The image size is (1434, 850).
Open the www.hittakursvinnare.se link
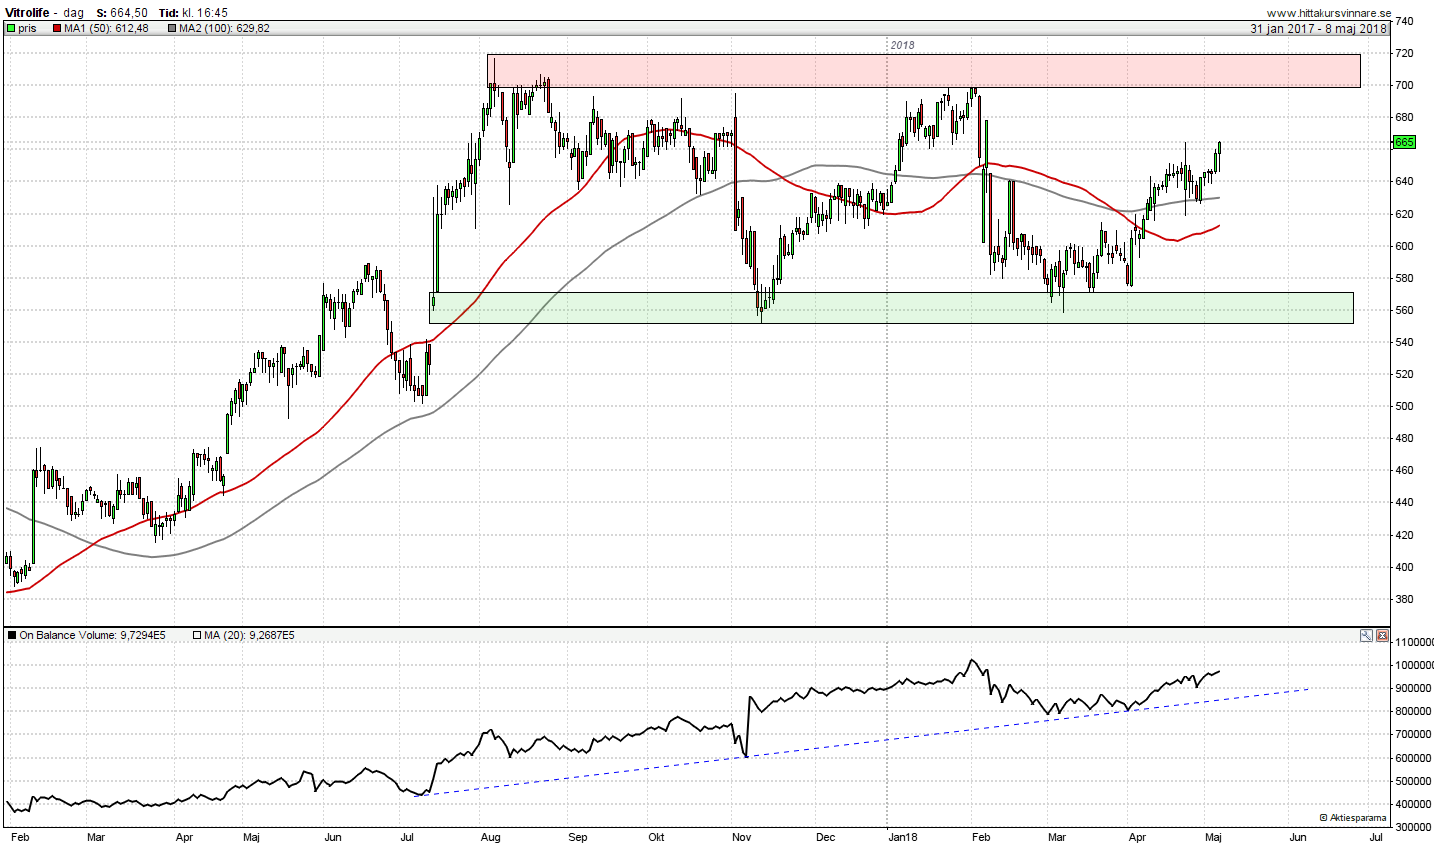[1328, 13]
